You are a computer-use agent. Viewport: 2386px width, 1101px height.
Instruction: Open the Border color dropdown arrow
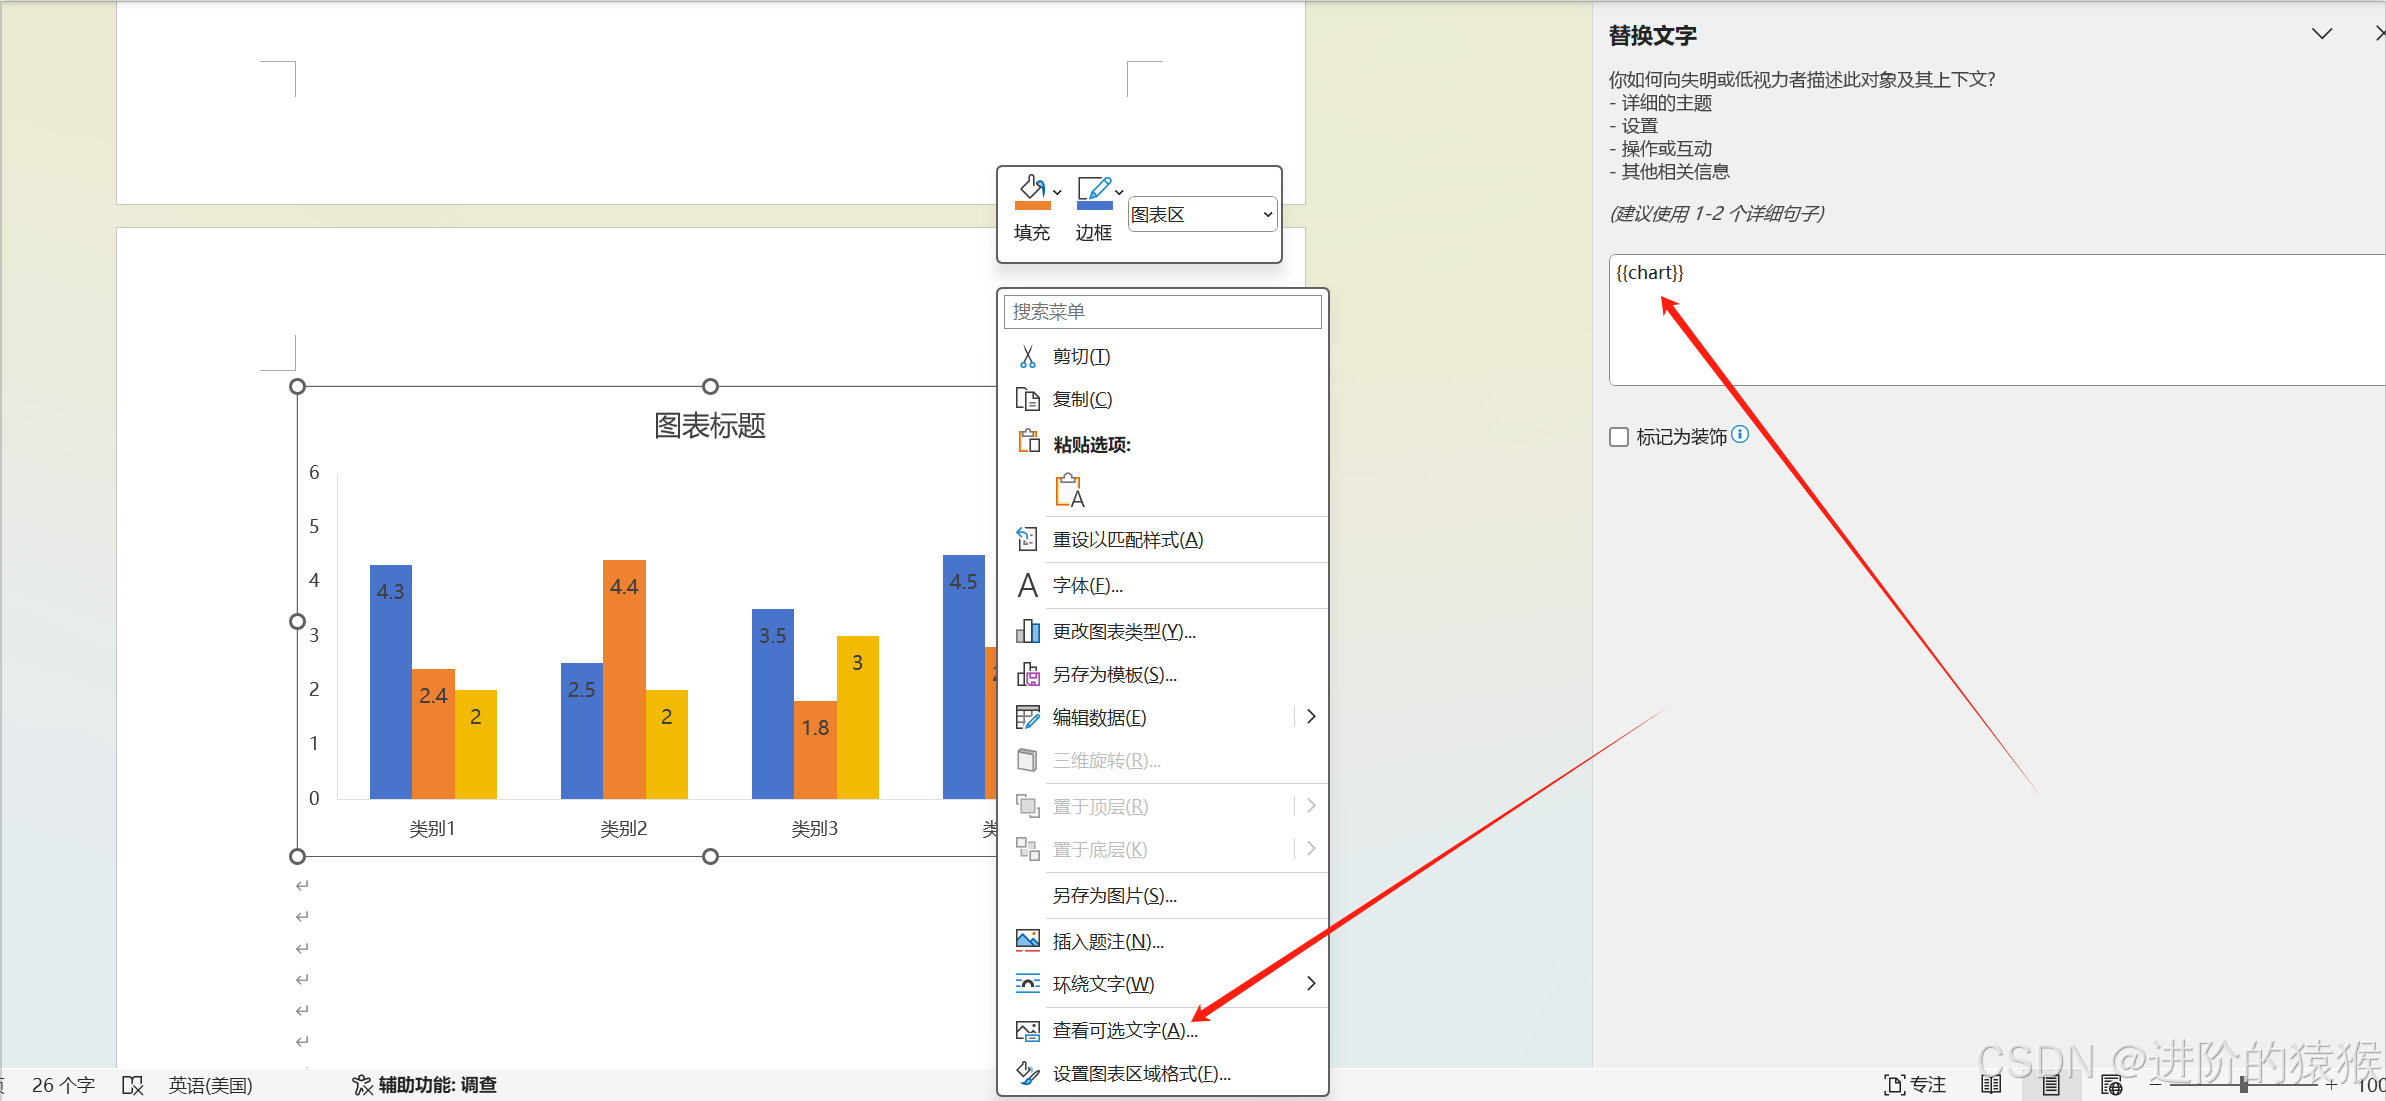(x=1119, y=192)
